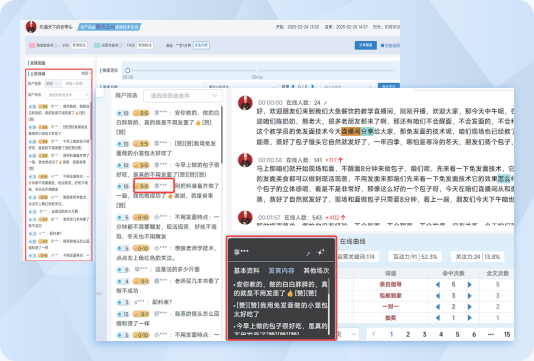
Task: Click the comment 我蒸的馒头怎么回
Action: pos(197,314)
